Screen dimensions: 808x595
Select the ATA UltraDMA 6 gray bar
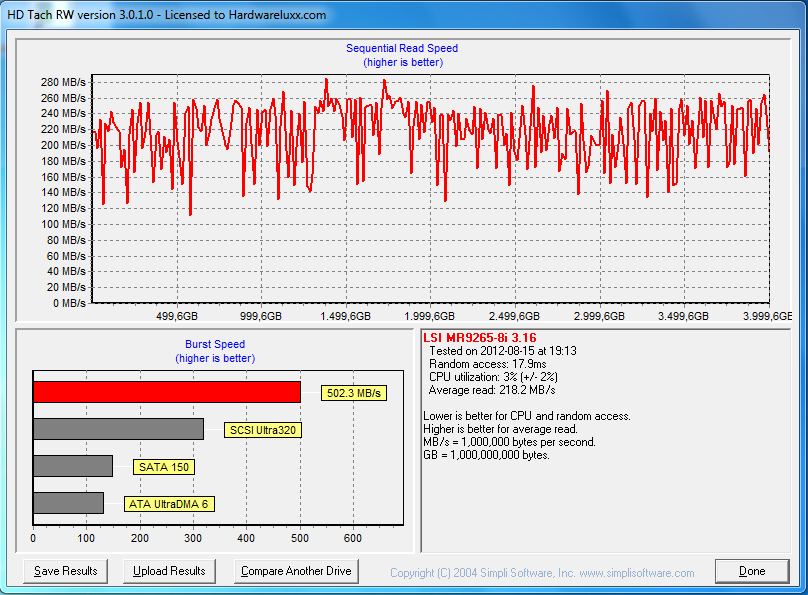pos(69,503)
